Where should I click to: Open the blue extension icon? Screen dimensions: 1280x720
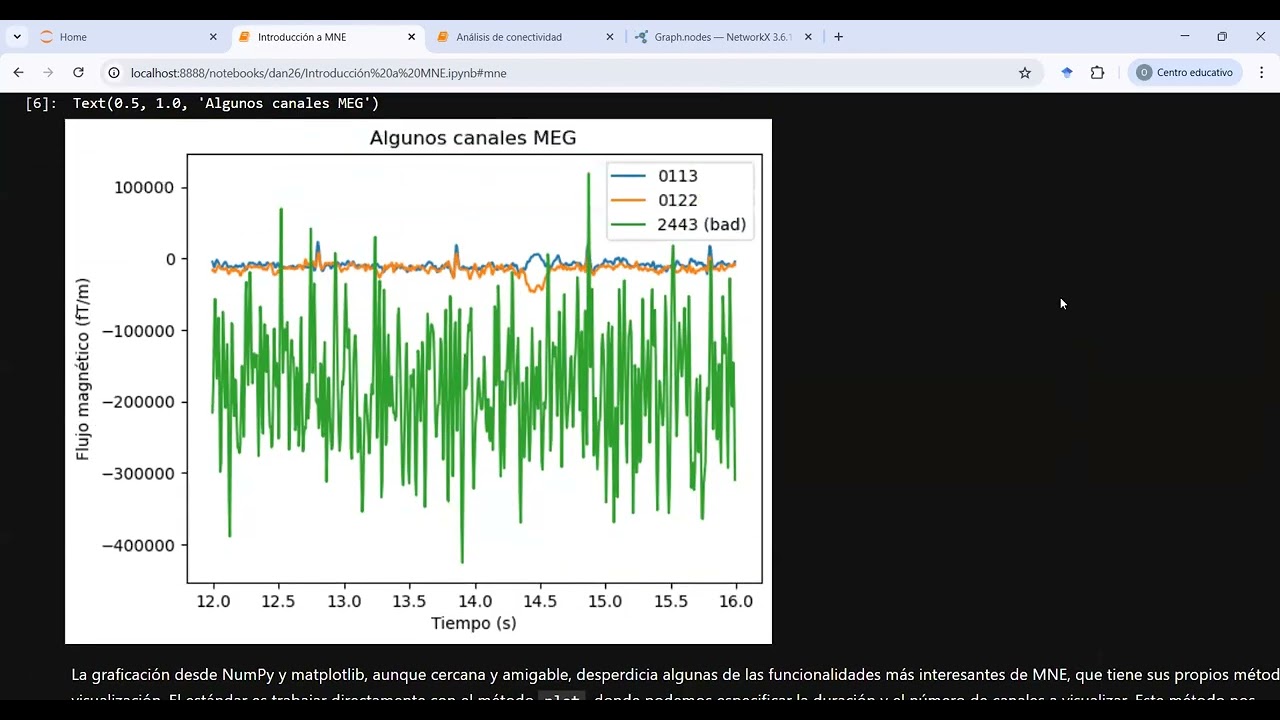1067,73
